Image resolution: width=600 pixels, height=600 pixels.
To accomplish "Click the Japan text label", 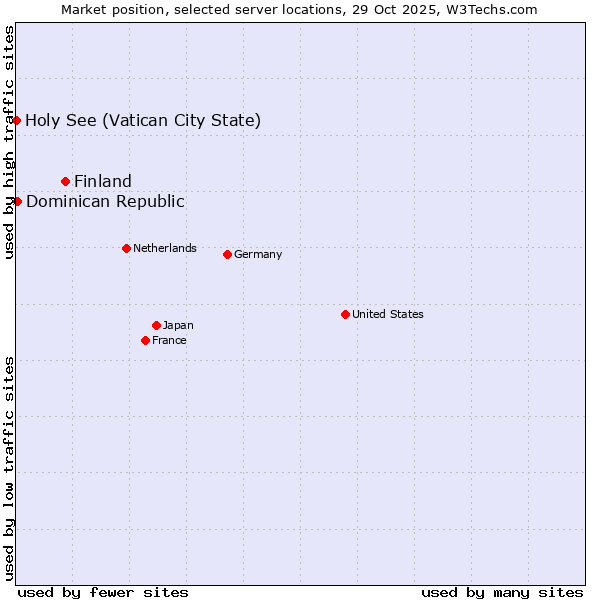I will pos(178,325).
